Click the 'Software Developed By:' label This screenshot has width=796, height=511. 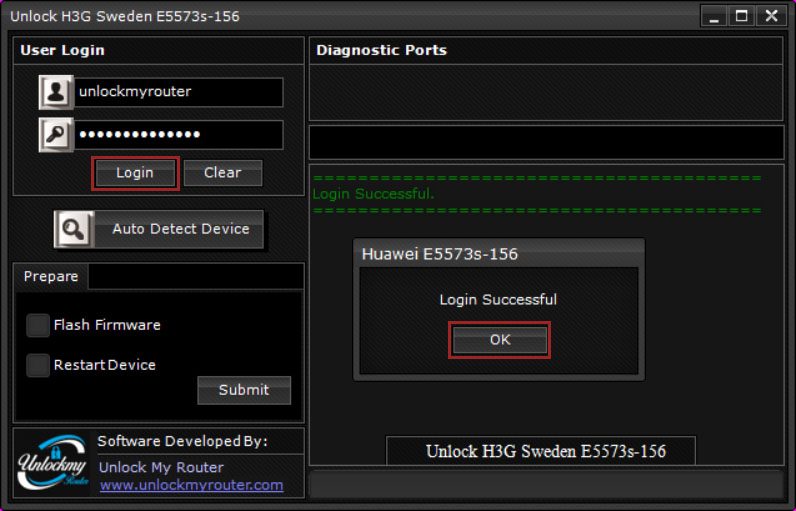(x=182, y=441)
